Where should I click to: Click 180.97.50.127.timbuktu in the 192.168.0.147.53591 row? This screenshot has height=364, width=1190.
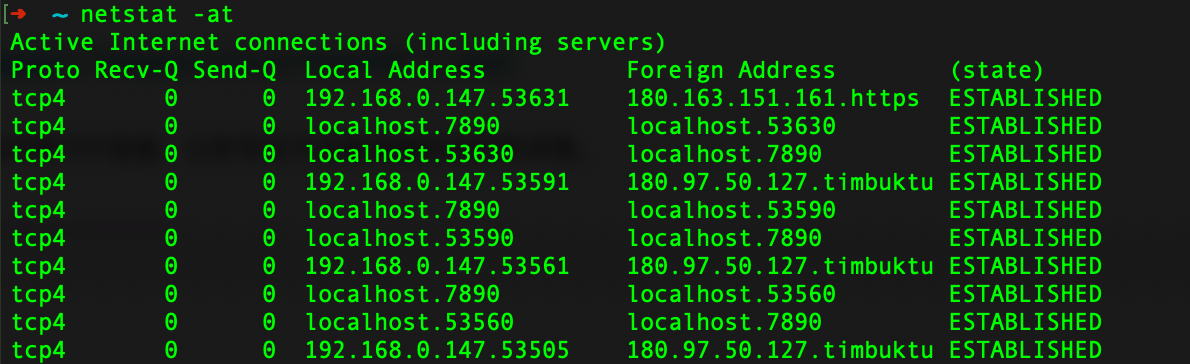point(780,183)
